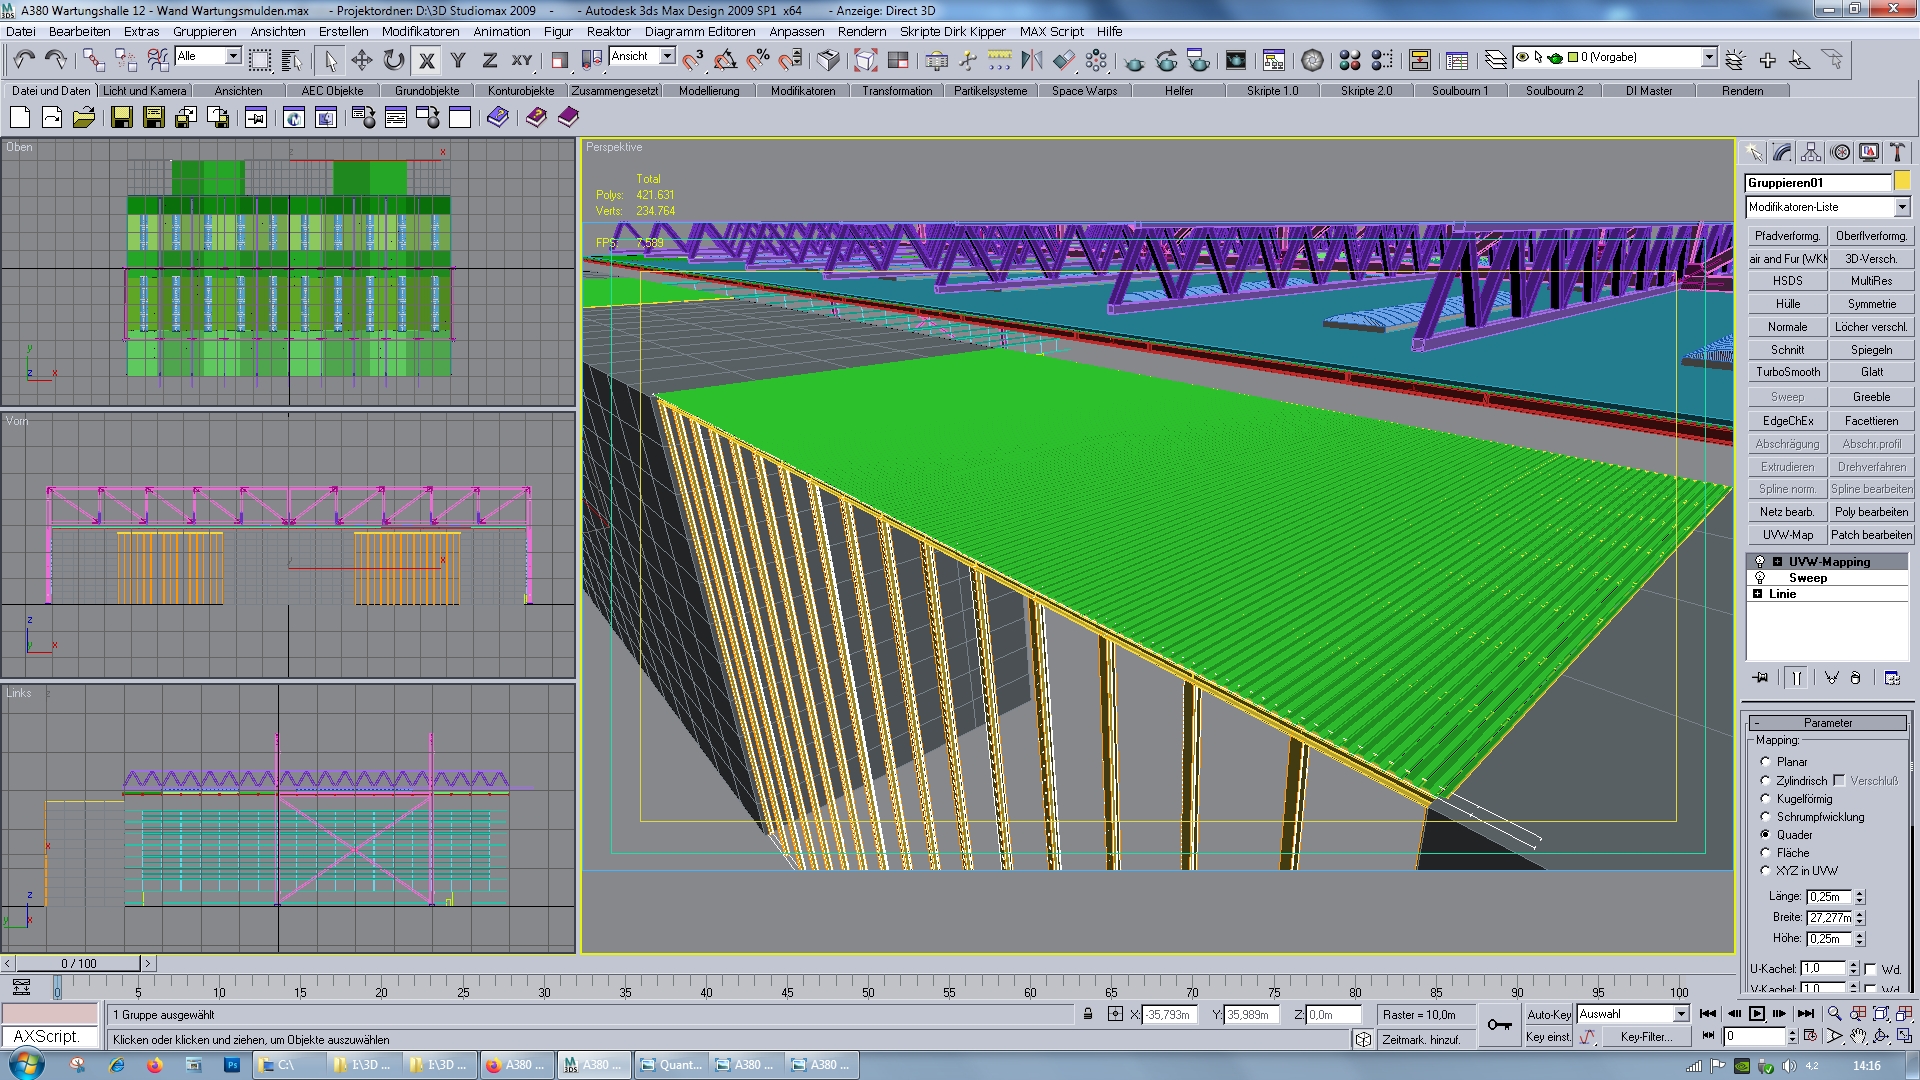1920x1080 pixels.
Task: Click the pin stack icon
Action: click(1760, 678)
